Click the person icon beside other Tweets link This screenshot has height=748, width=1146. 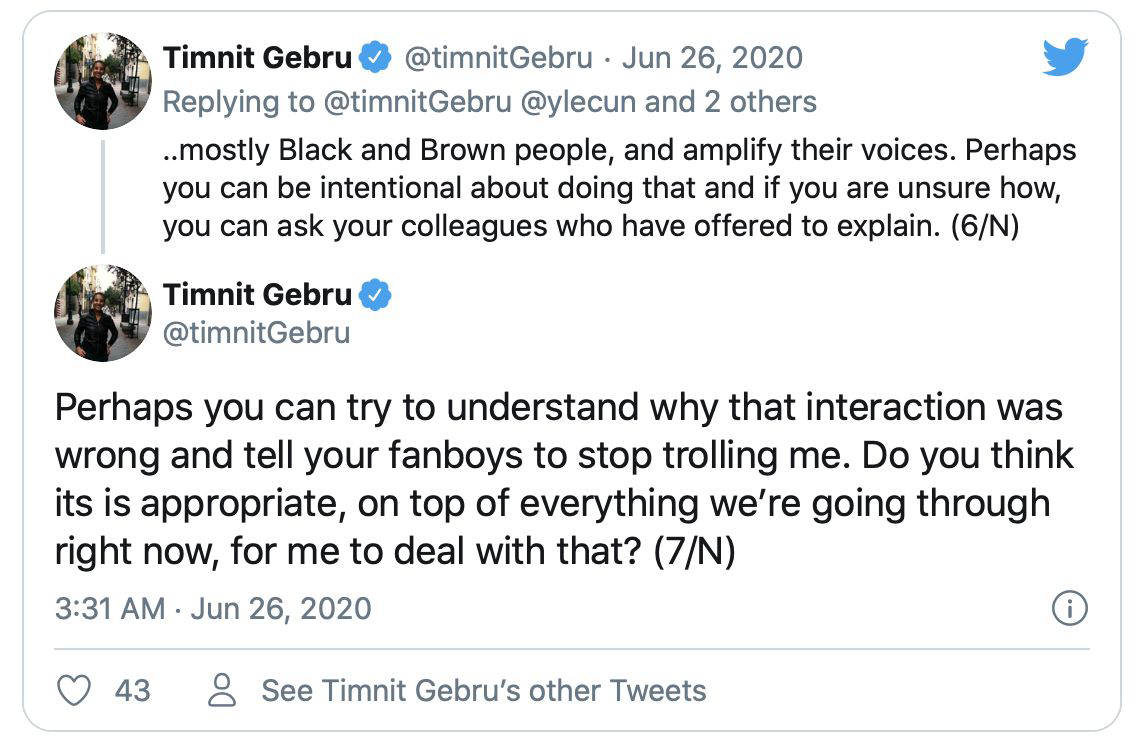click(x=221, y=690)
